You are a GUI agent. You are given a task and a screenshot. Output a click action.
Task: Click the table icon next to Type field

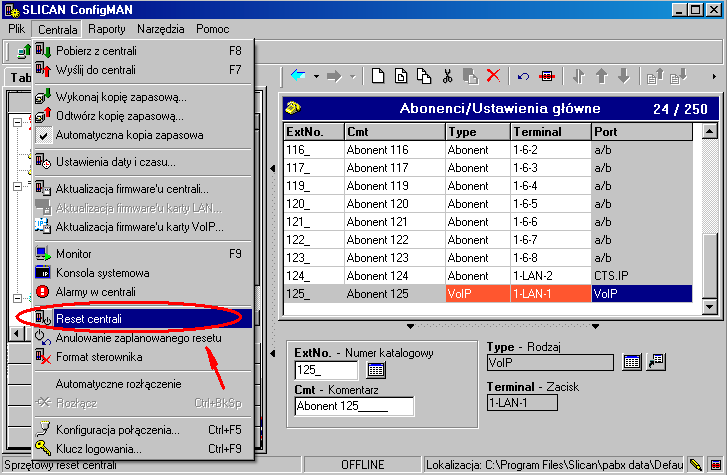click(x=632, y=362)
